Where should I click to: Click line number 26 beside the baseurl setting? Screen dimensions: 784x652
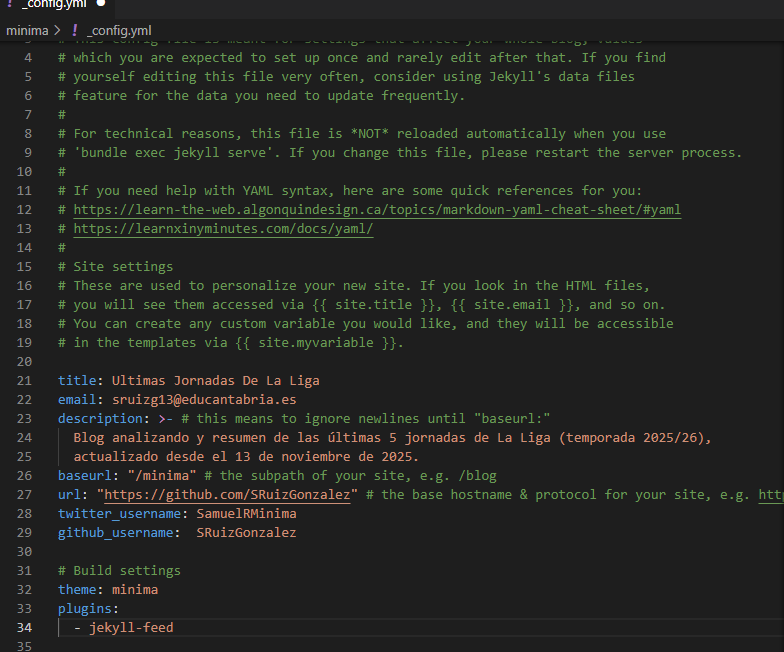pos(25,476)
